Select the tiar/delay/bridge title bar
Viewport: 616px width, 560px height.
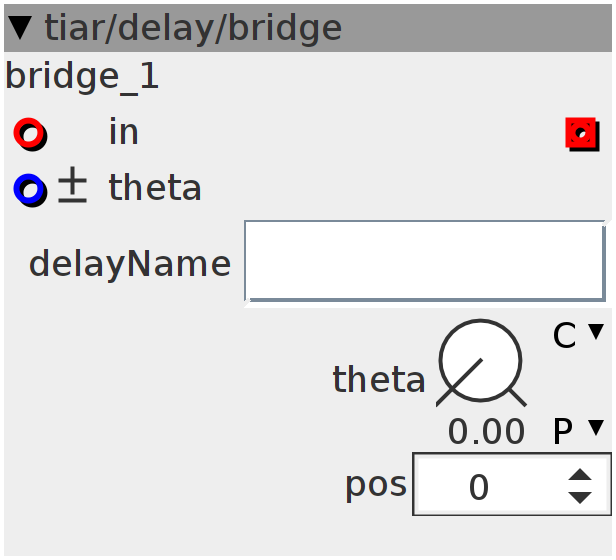[x=308, y=28]
